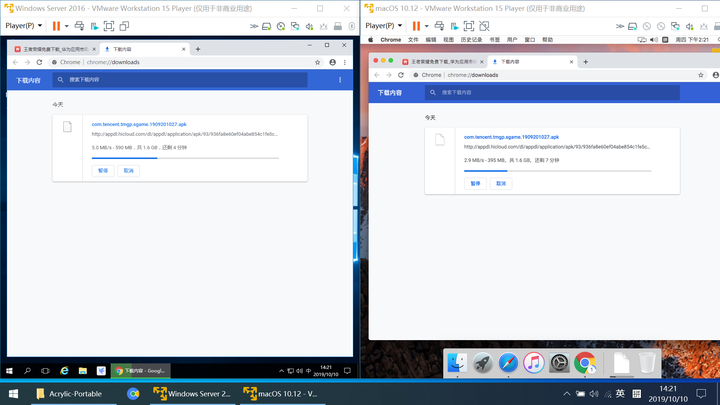
Task: Open three-dot menu on Windows downloads page header
Action: point(340,80)
